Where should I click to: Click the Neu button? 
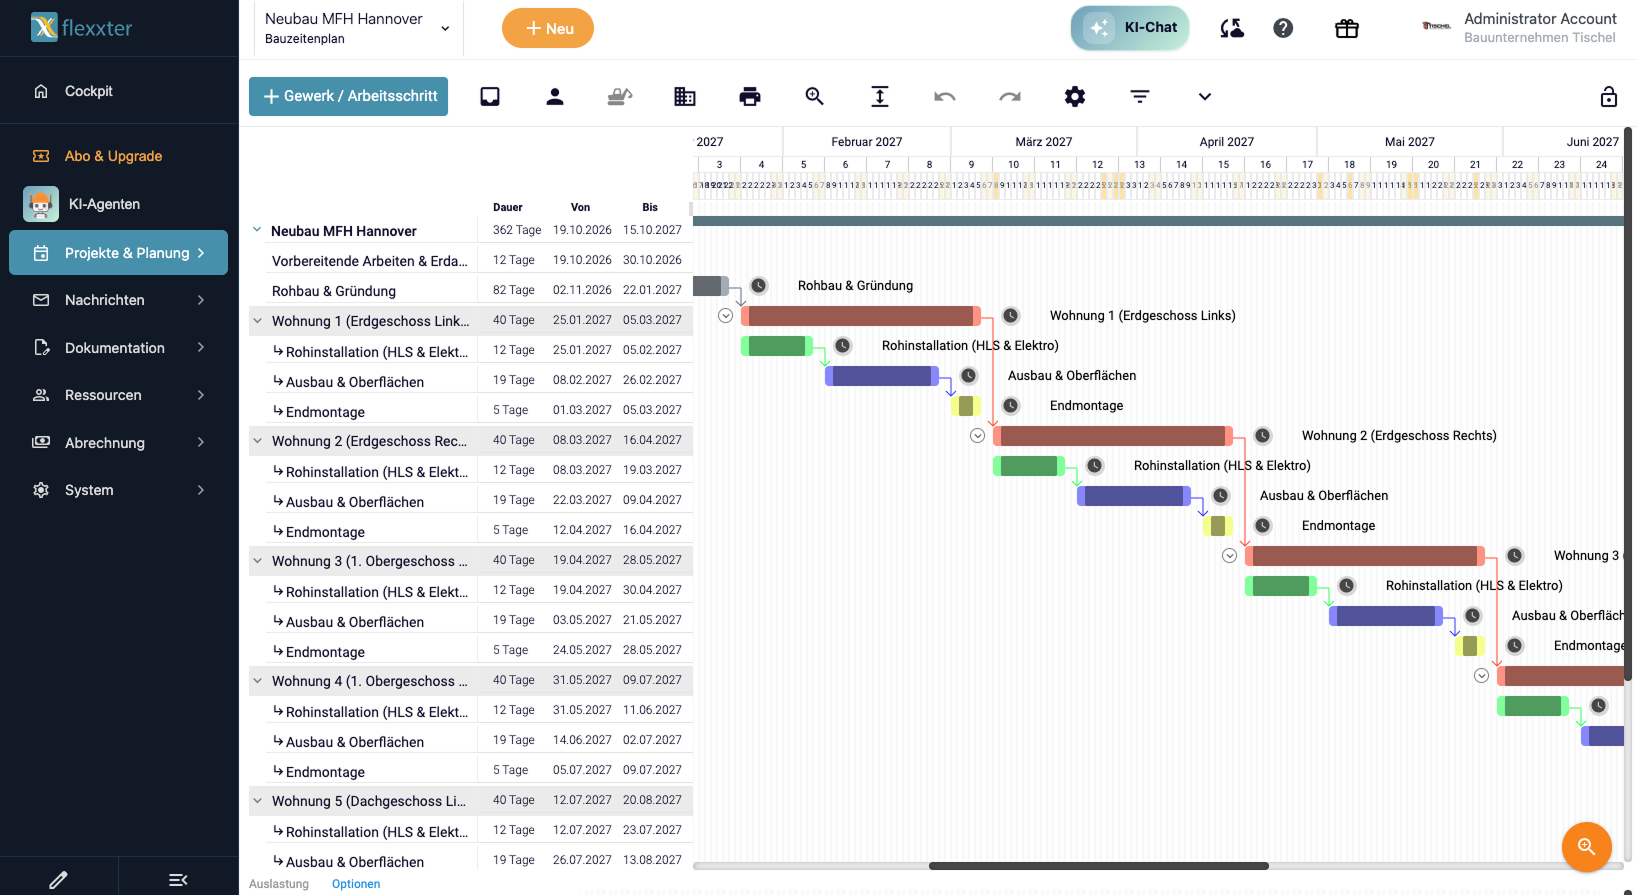pyautogui.click(x=548, y=28)
